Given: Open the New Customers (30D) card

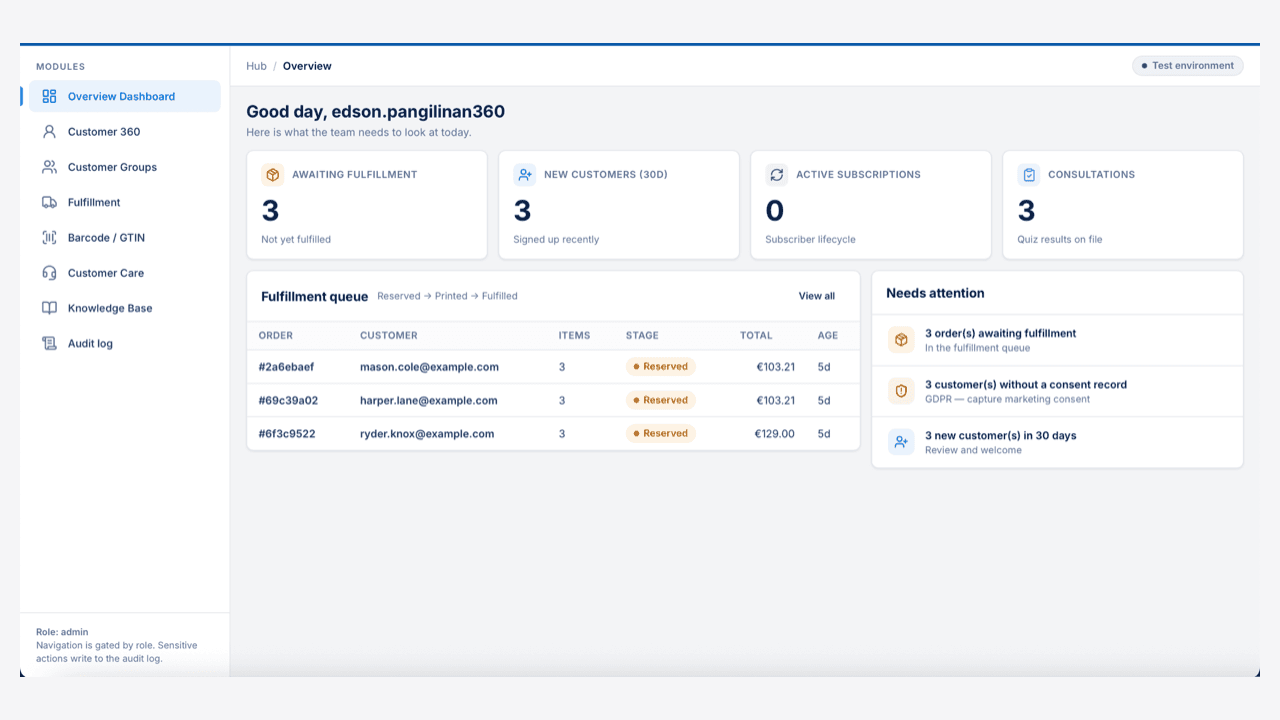Looking at the screenshot, I should pyautogui.click(x=619, y=205).
